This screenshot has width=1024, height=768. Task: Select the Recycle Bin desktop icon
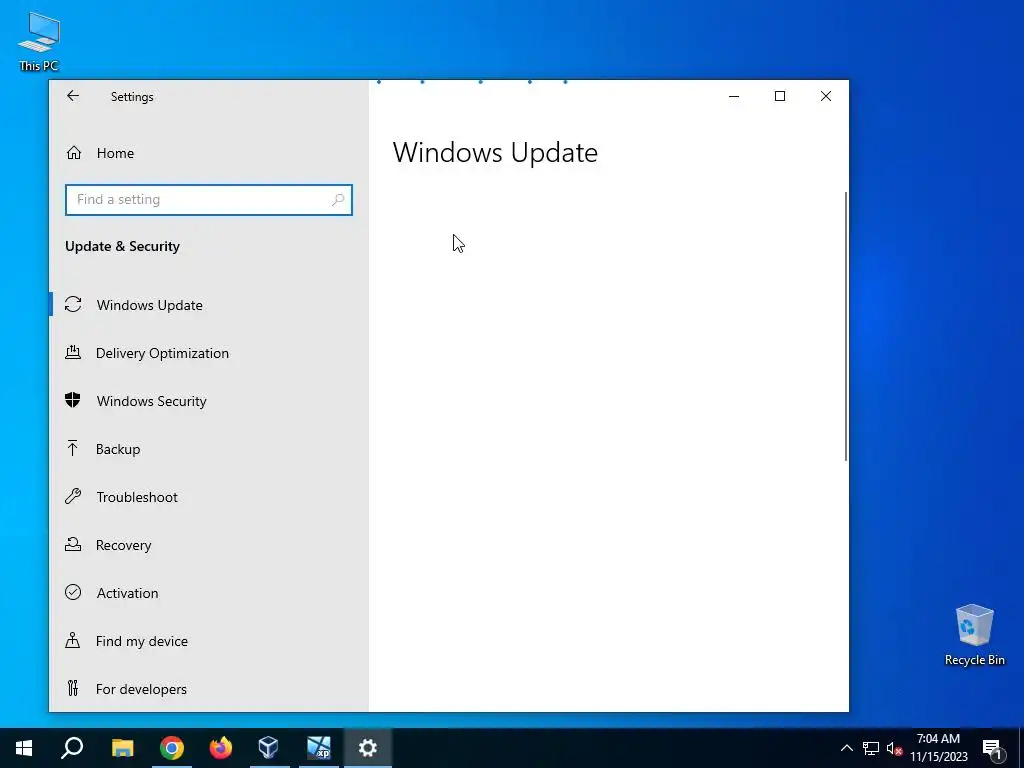click(x=974, y=635)
